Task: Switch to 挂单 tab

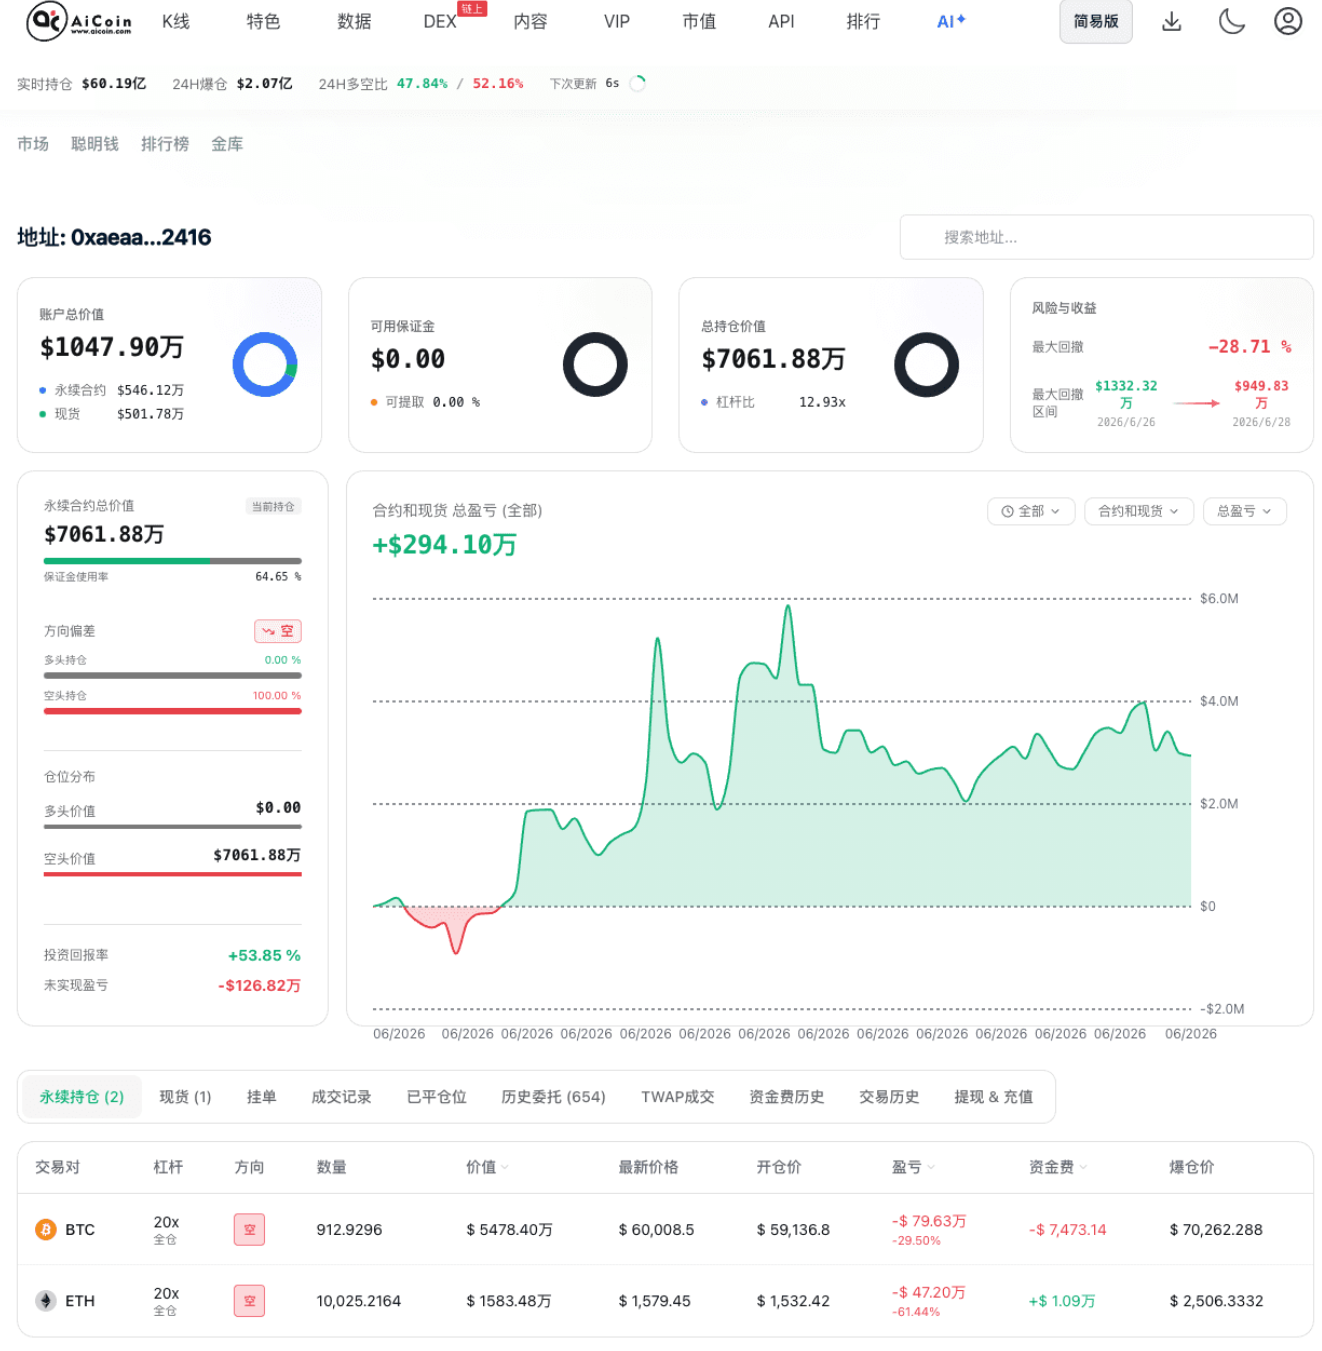Action: (x=261, y=1097)
